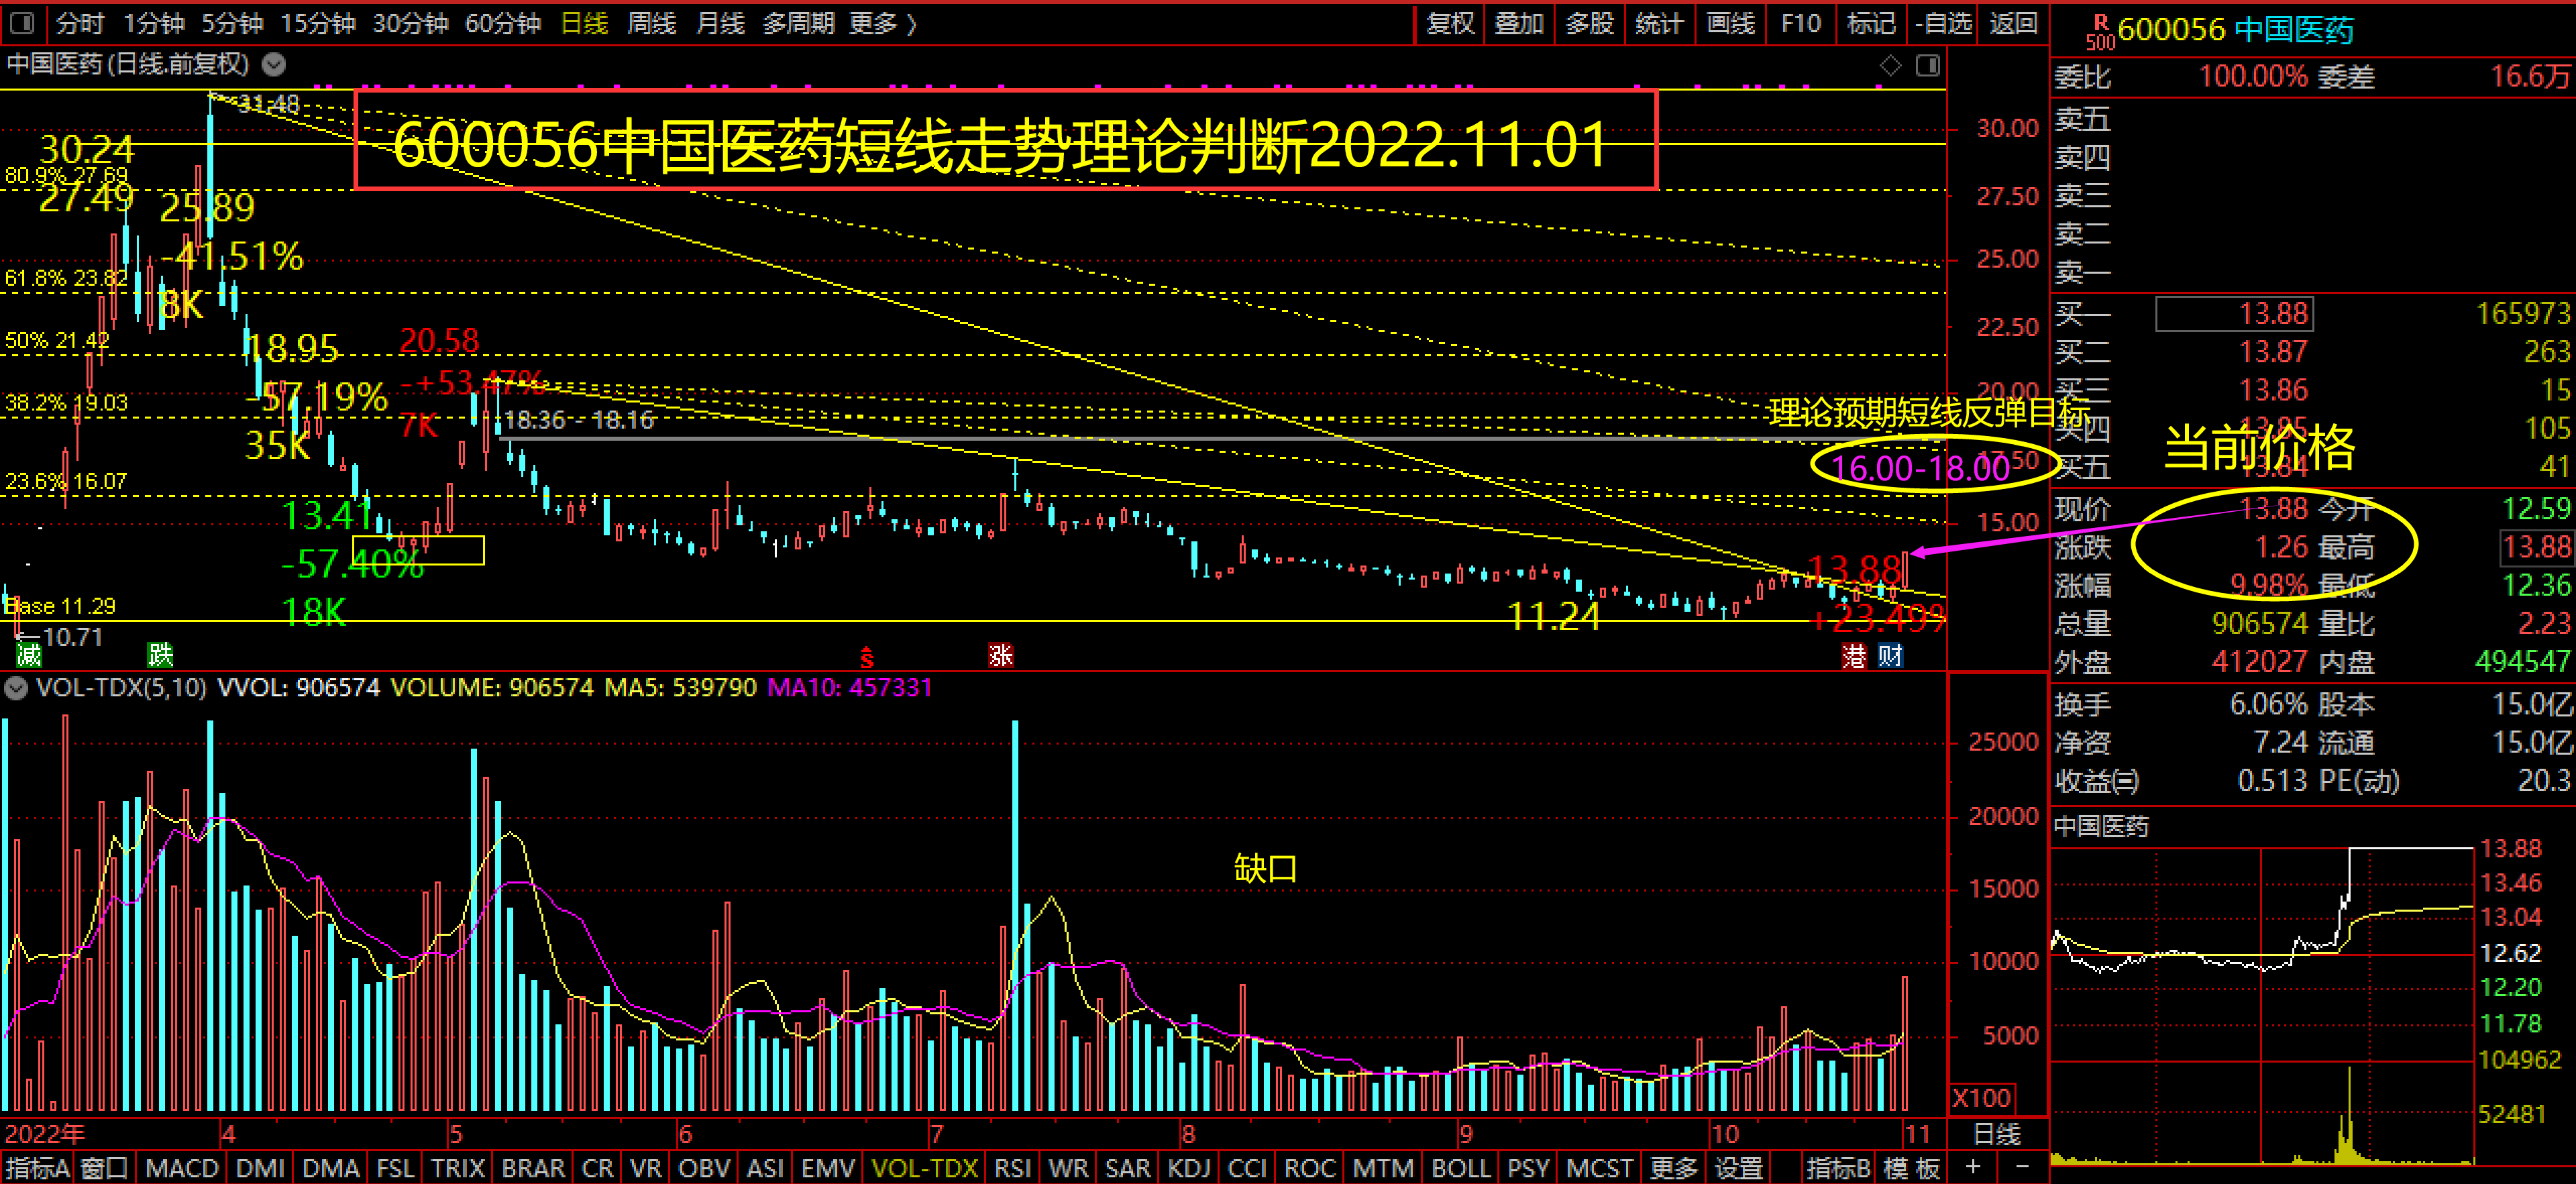This screenshot has width=2576, height=1184.
Task: Click the green 减 marker icon
Action: click(x=29, y=655)
